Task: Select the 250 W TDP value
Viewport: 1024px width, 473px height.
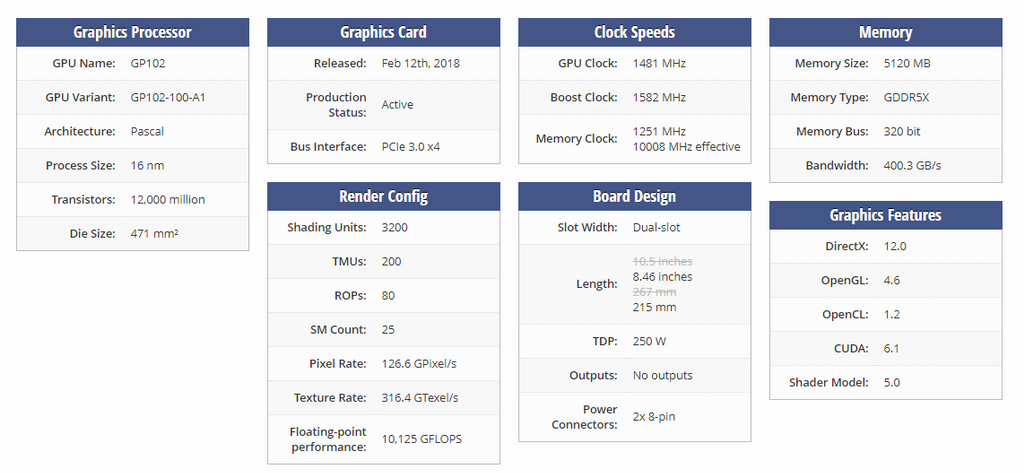Action: click(x=649, y=341)
